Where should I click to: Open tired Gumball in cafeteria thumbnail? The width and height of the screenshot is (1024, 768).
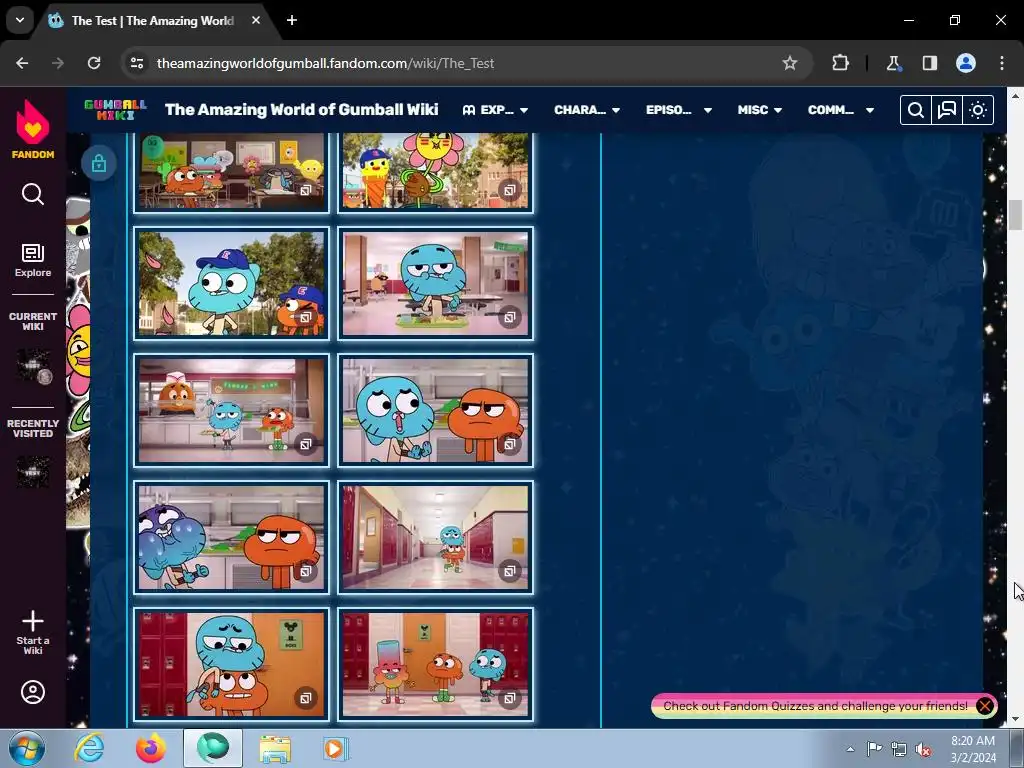[436, 283]
